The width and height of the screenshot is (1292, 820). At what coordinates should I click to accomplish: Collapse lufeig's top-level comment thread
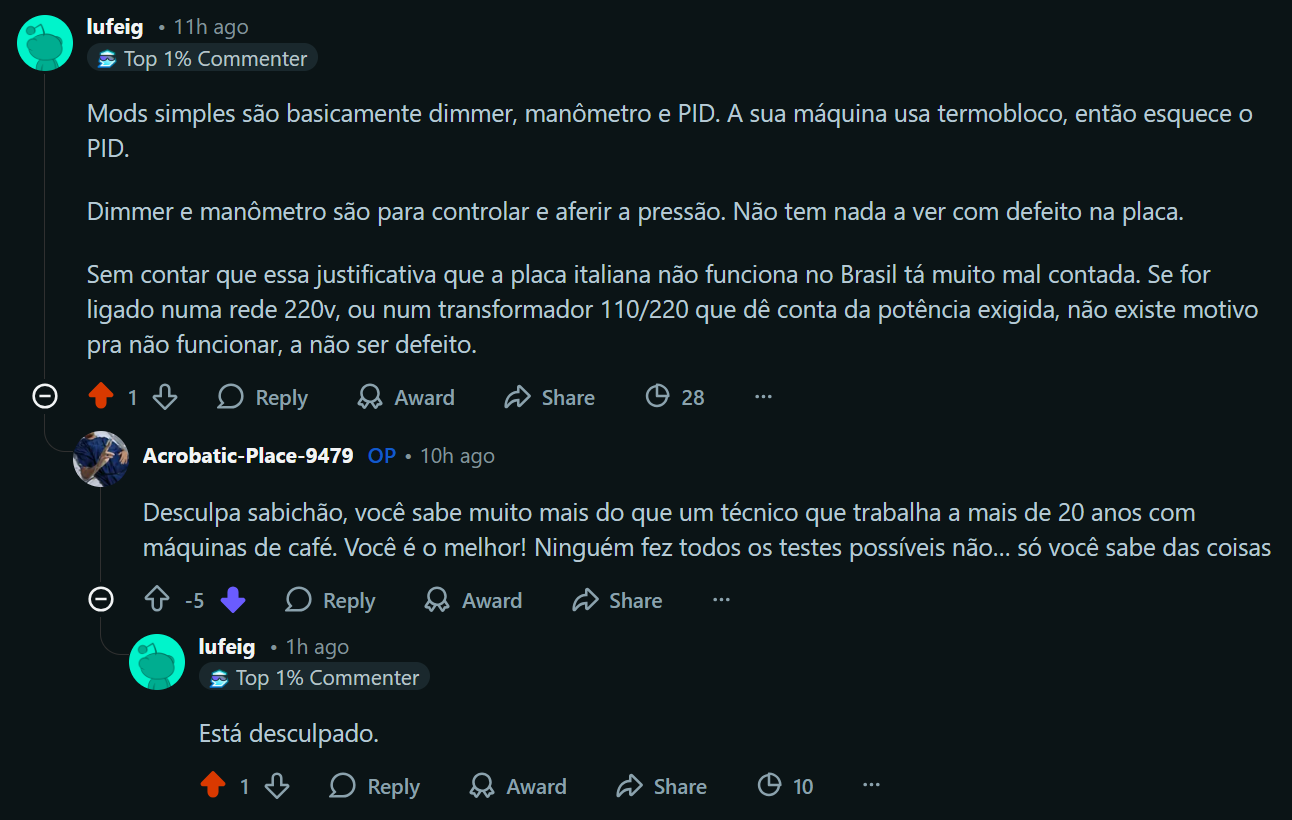click(45, 397)
